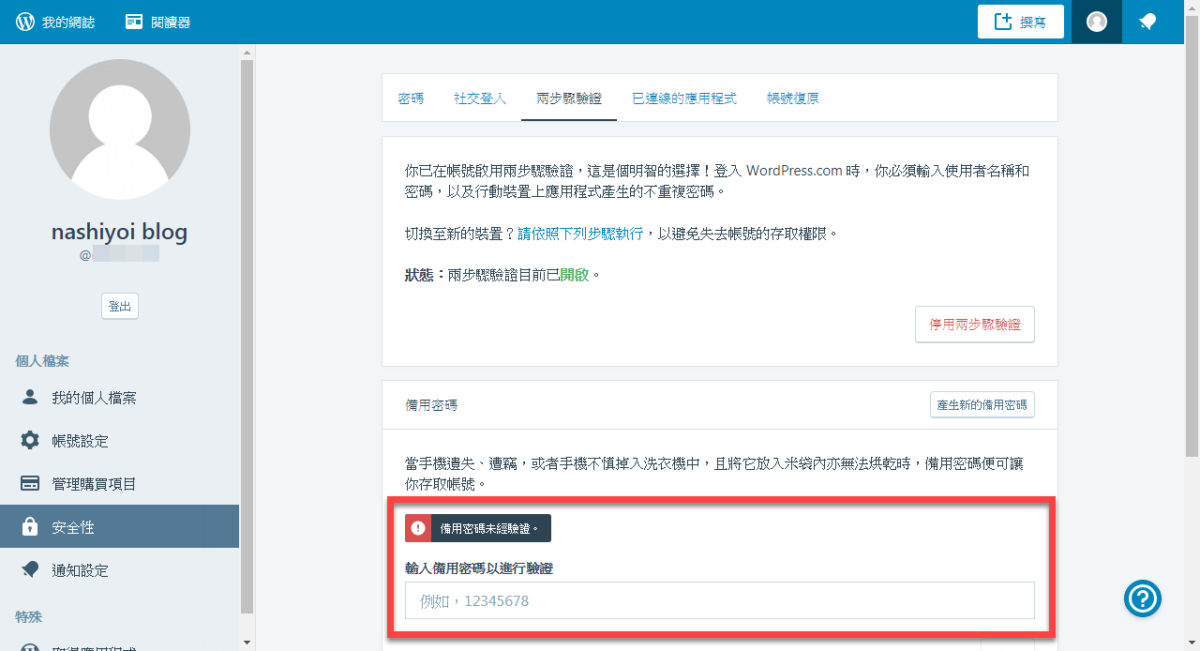This screenshot has width=1200, height=651.
Task: Switch to the 密碼 tab
Action: coord(411,98)
